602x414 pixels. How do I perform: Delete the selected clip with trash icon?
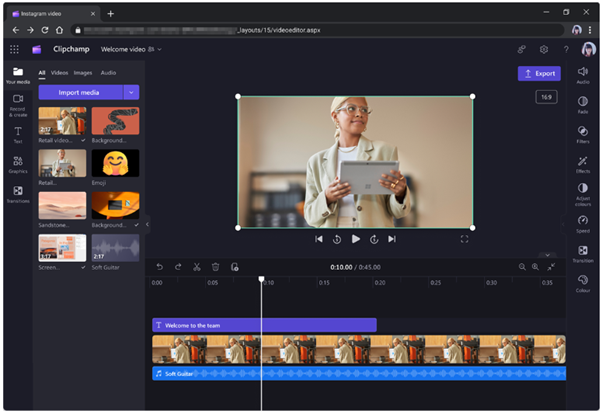click(215, 267)
